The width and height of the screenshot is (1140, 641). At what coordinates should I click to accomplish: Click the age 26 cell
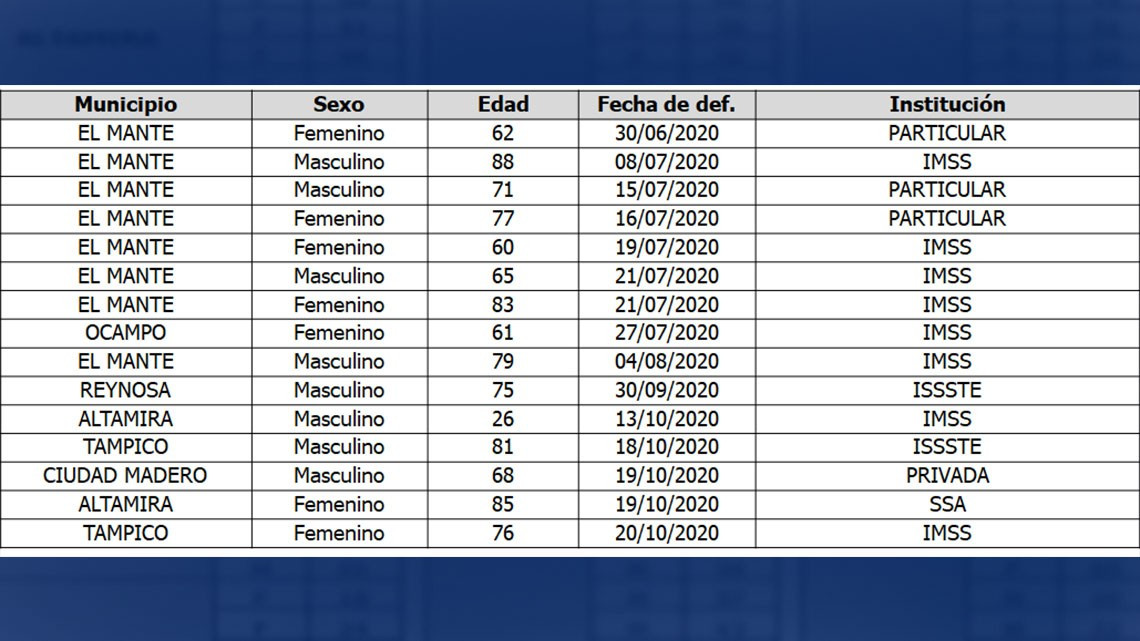[503, 419]
